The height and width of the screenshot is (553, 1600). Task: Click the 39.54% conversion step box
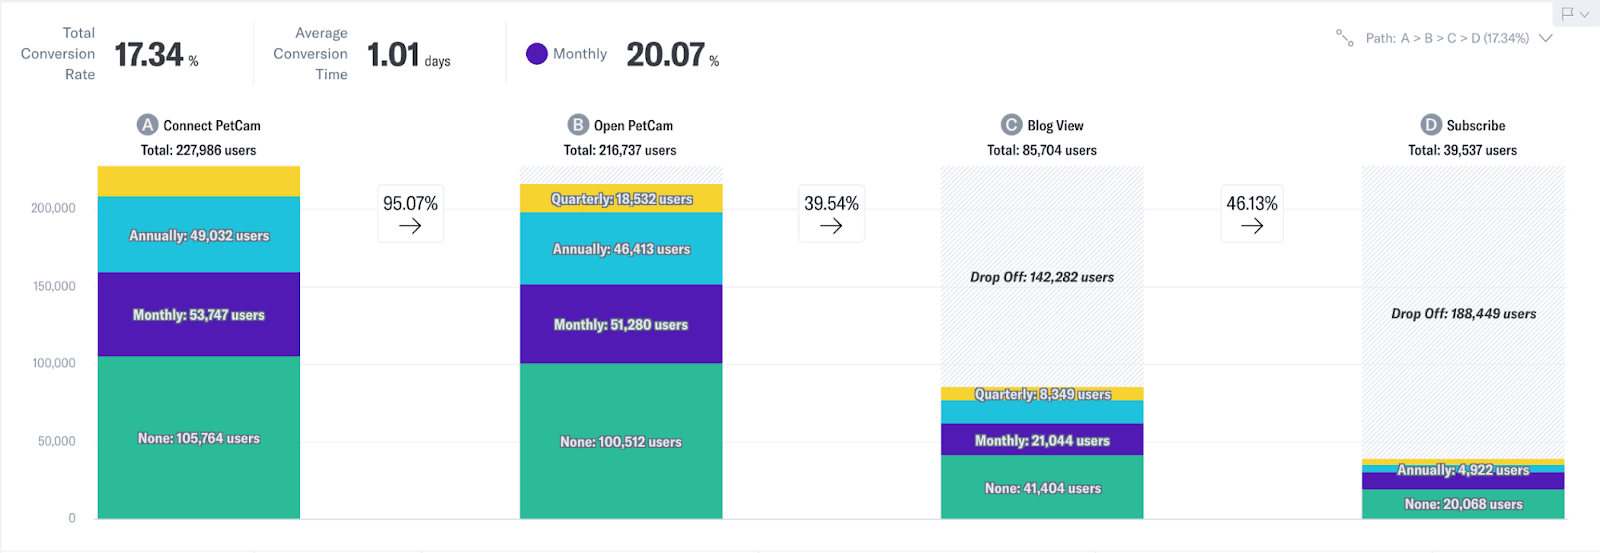point(831,213)
